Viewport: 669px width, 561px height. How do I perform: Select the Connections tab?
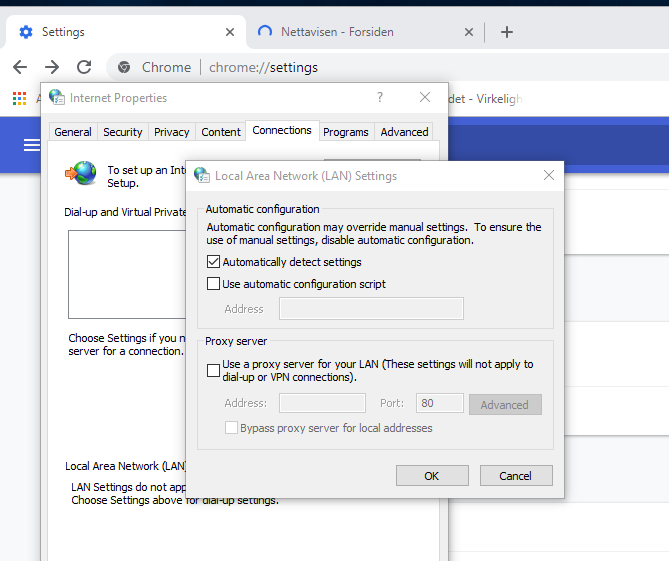282,130
